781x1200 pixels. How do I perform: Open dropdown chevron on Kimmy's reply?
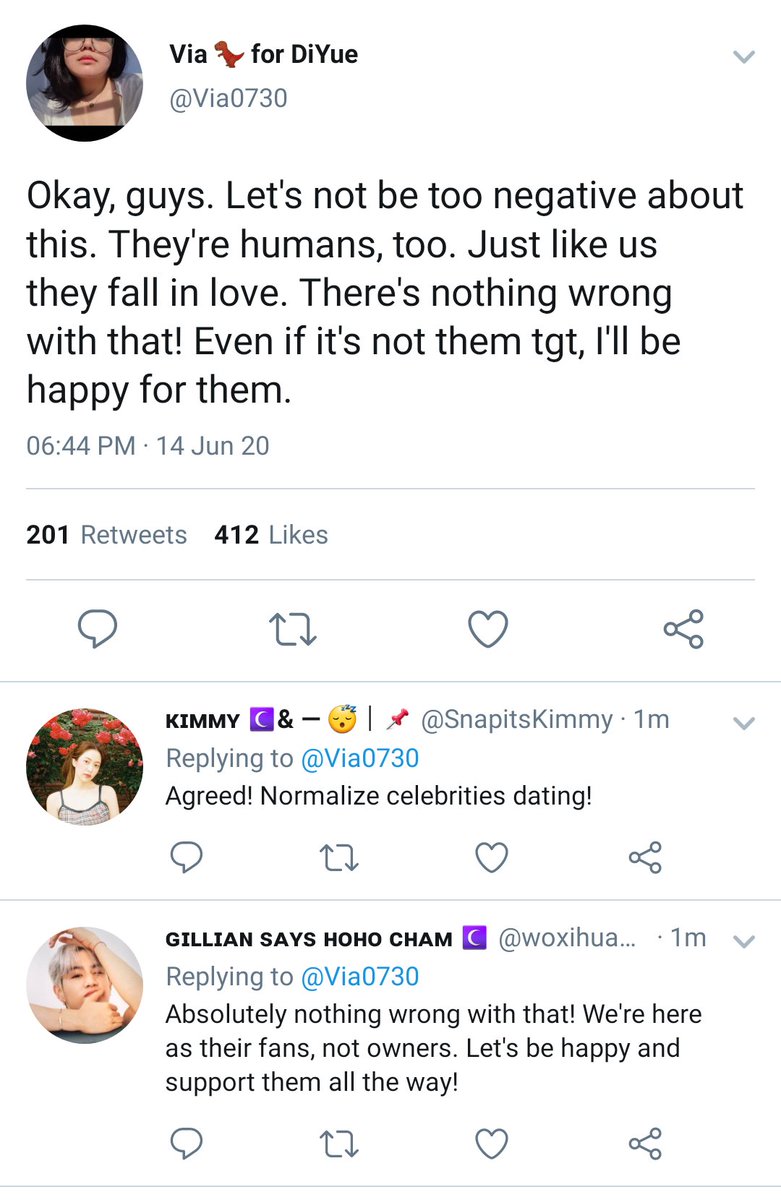pyautogui.click(x=743, y=723)
